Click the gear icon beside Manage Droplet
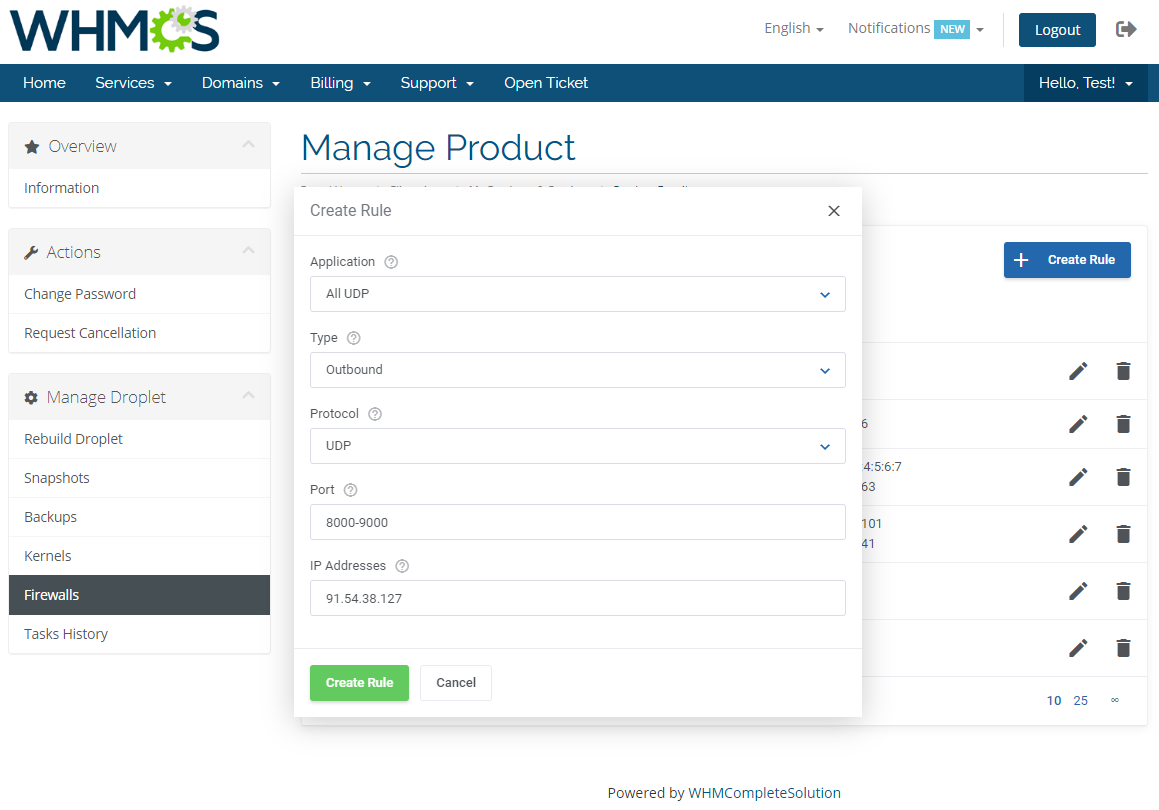Viewport: 1159px width, 810px height. click(x=30, y=396)
